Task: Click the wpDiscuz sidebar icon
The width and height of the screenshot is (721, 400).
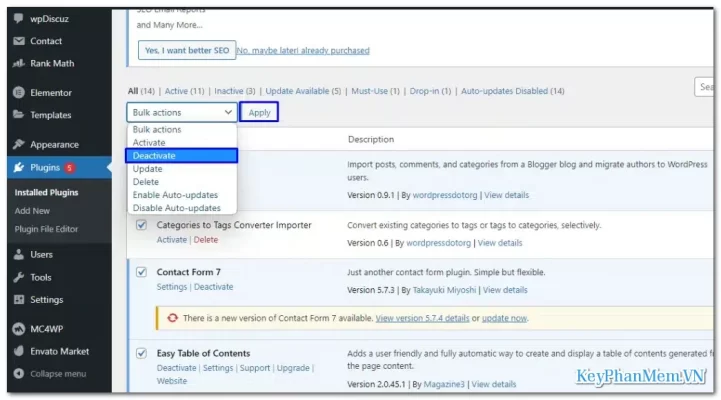Action: click(20, 19)
